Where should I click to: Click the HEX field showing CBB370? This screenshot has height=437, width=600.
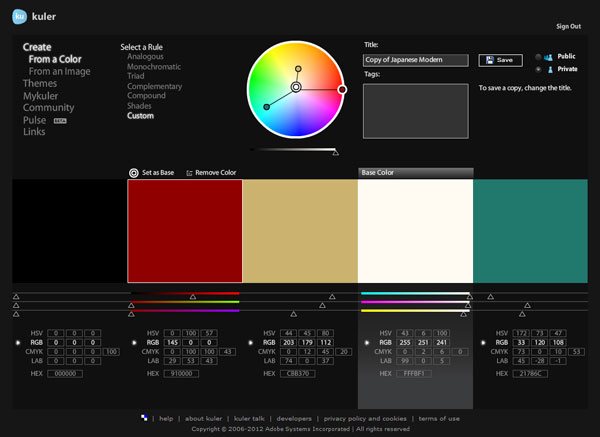(x=297, y=373)
